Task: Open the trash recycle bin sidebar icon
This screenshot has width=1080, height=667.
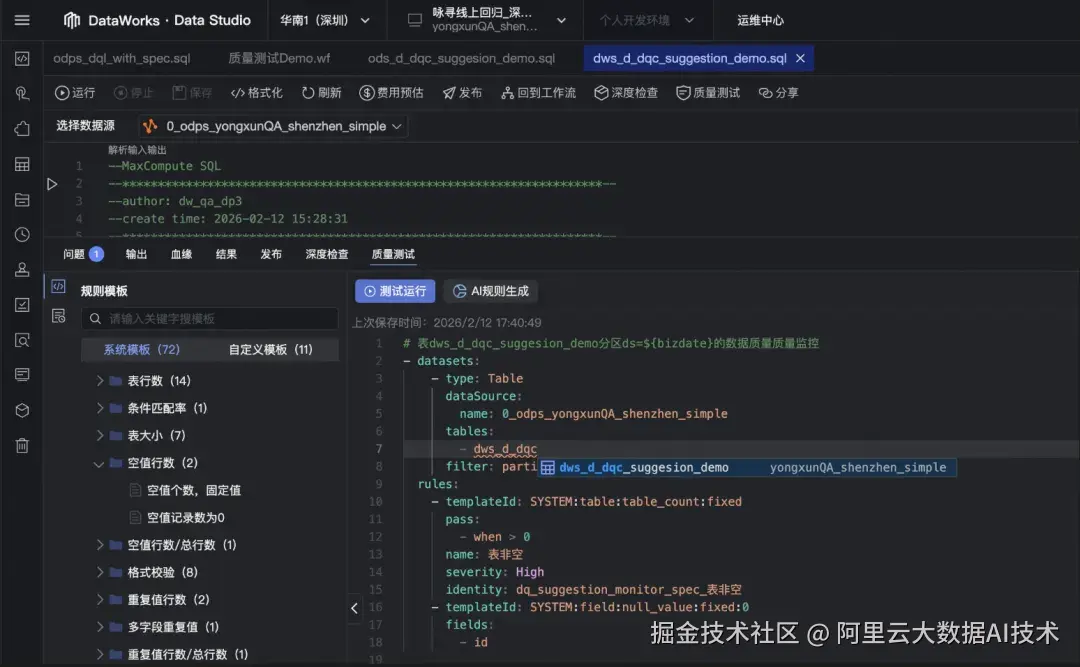Action: [x=22, y=446]
